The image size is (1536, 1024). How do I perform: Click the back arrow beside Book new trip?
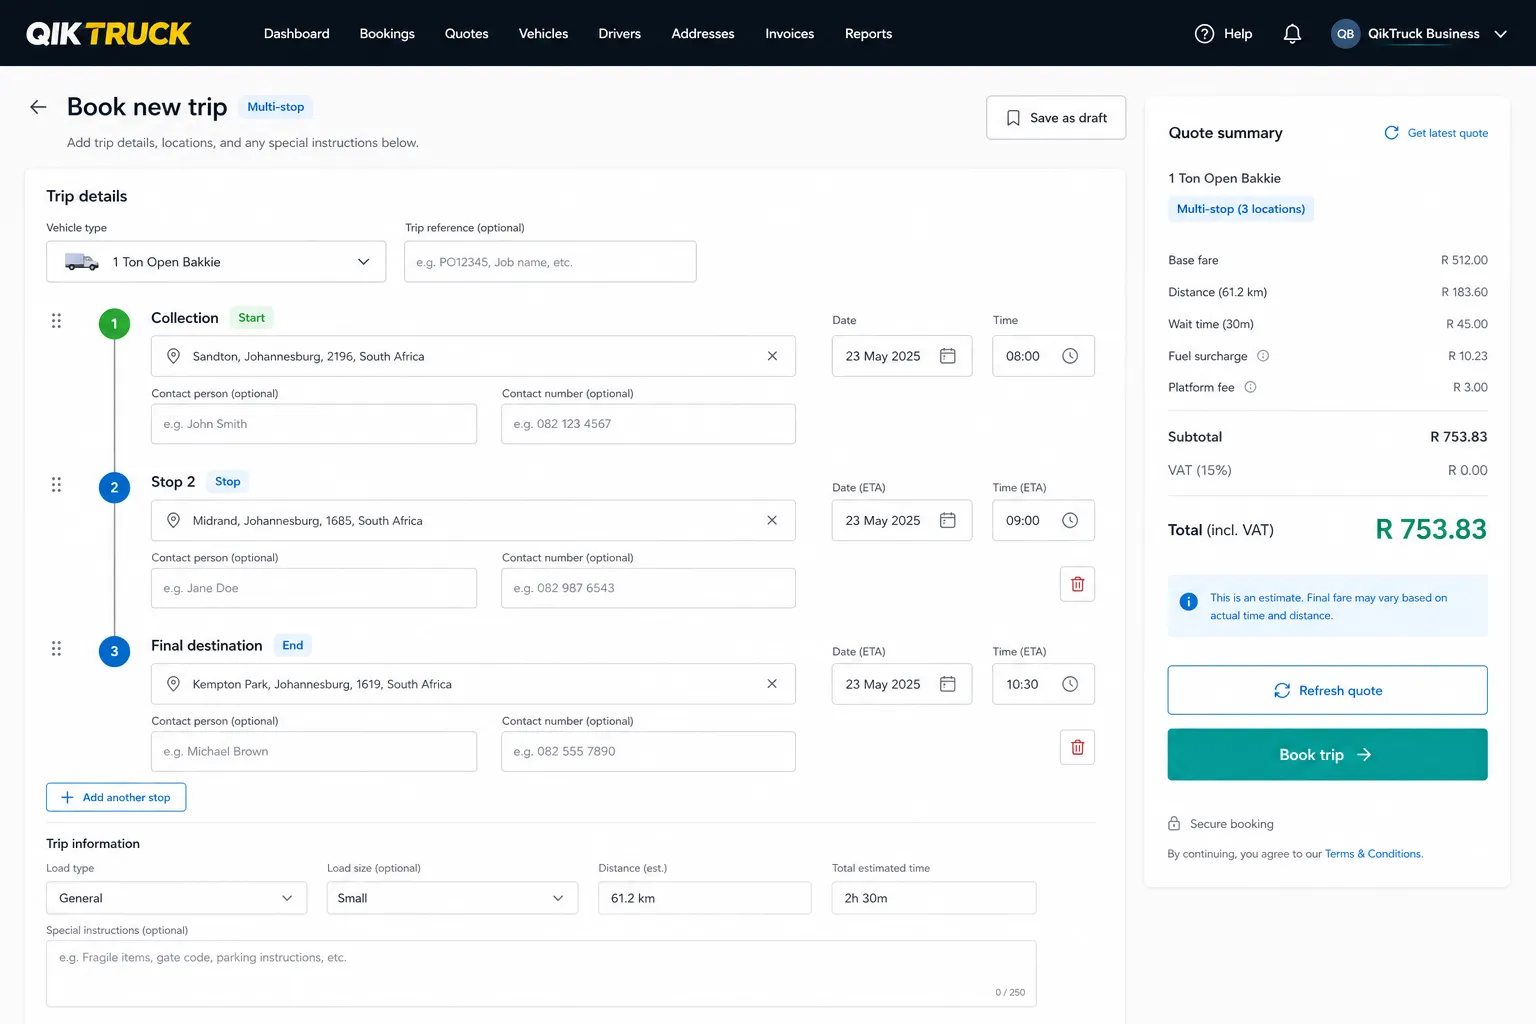[x=38, y=107]
